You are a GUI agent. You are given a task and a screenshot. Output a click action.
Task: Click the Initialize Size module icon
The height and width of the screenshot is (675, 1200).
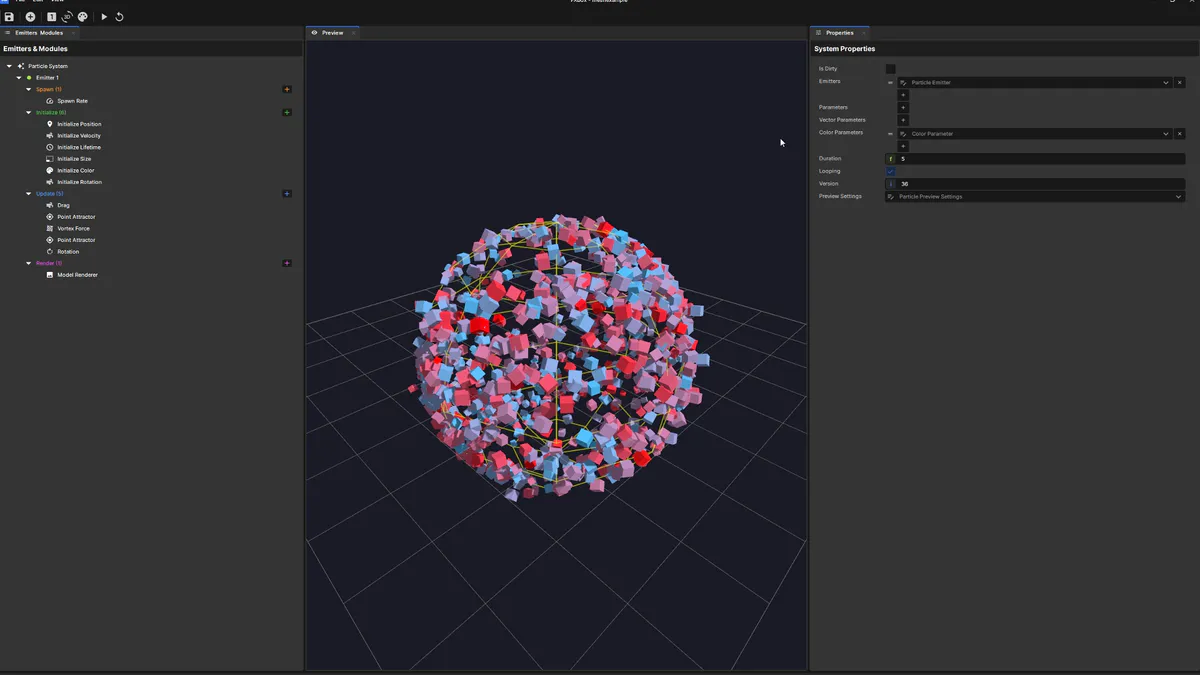coord(50,159)
